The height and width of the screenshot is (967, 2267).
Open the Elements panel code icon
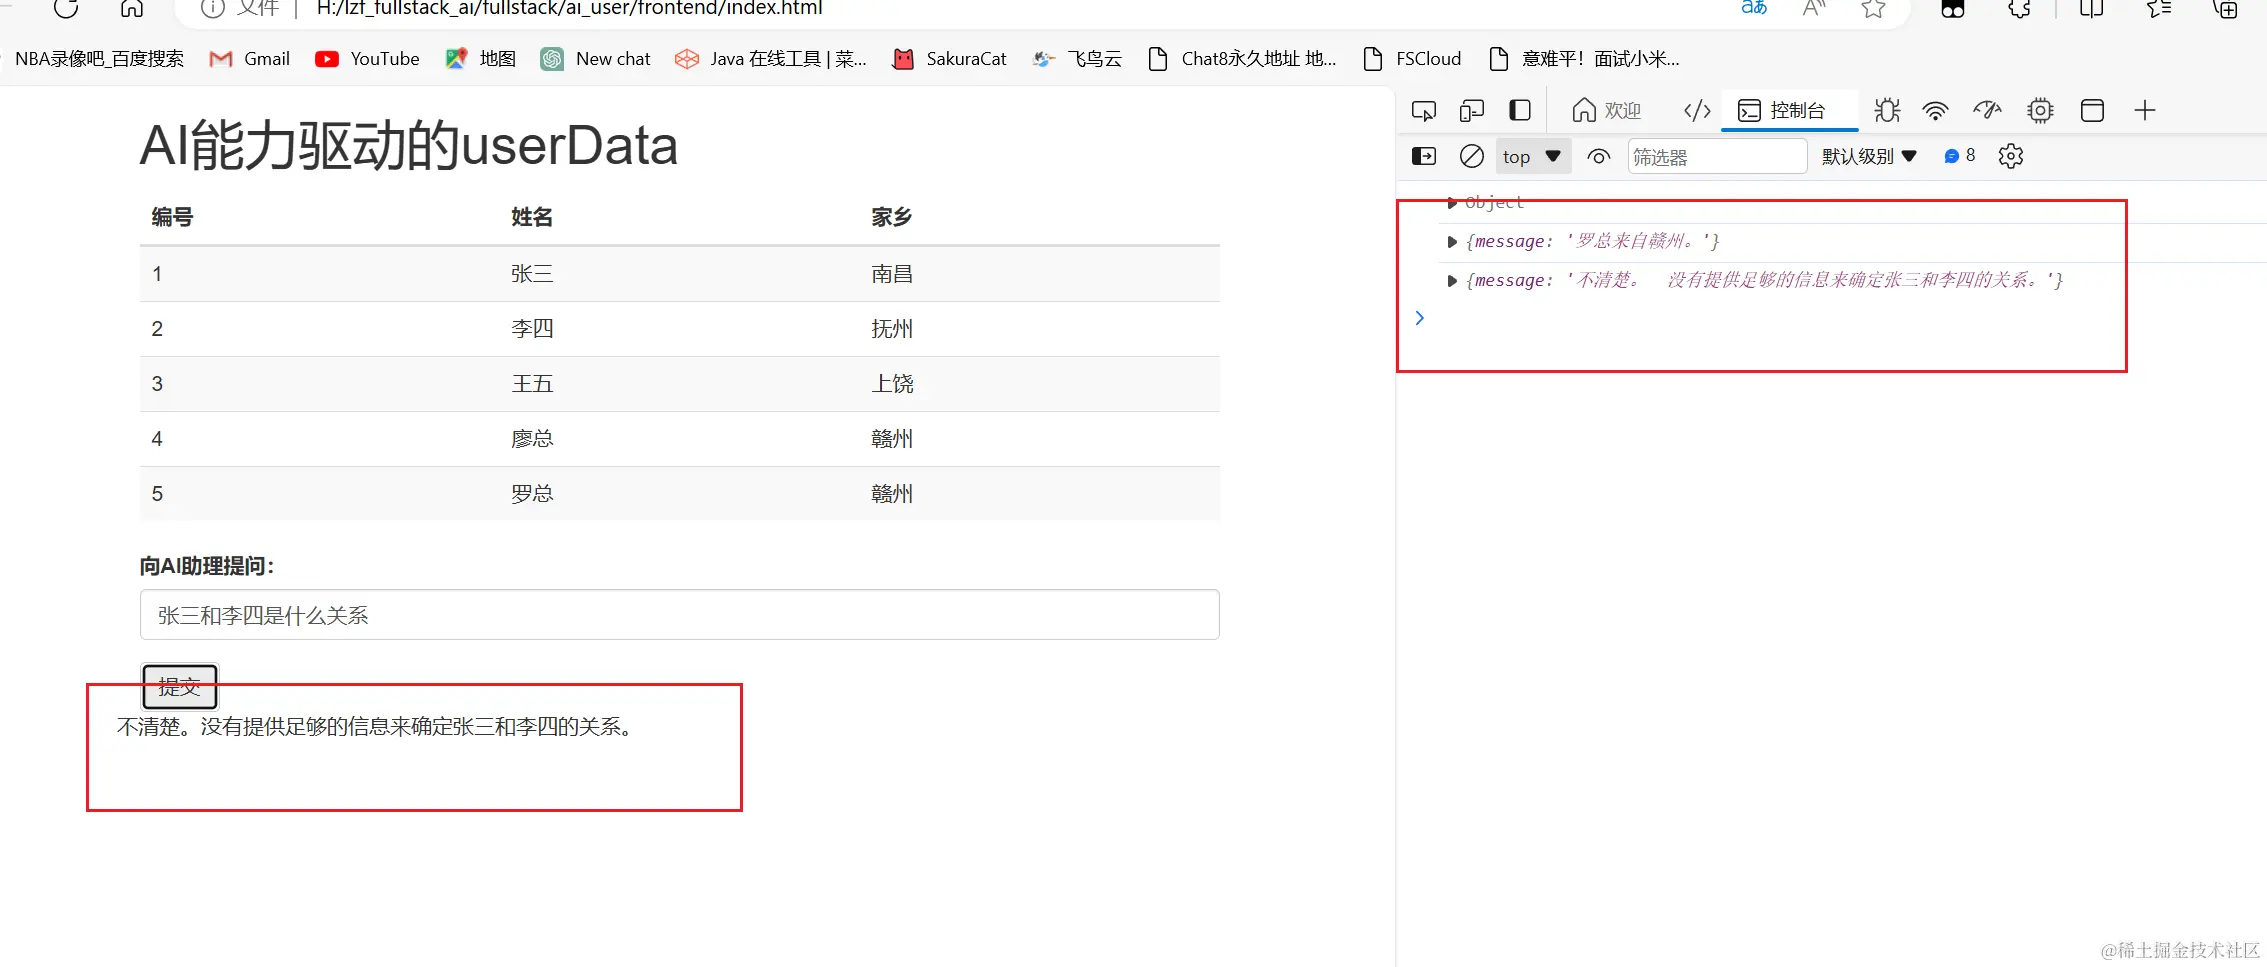click(x=1697, y=110)
